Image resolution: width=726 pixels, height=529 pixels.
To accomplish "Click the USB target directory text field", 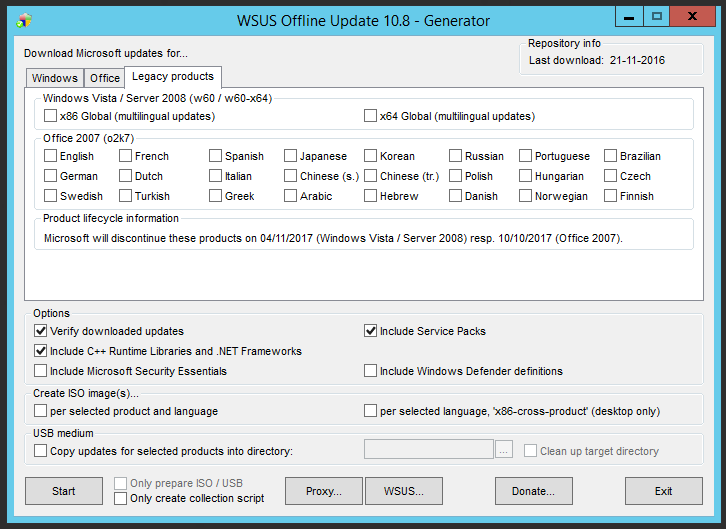I will pos(429,449).
